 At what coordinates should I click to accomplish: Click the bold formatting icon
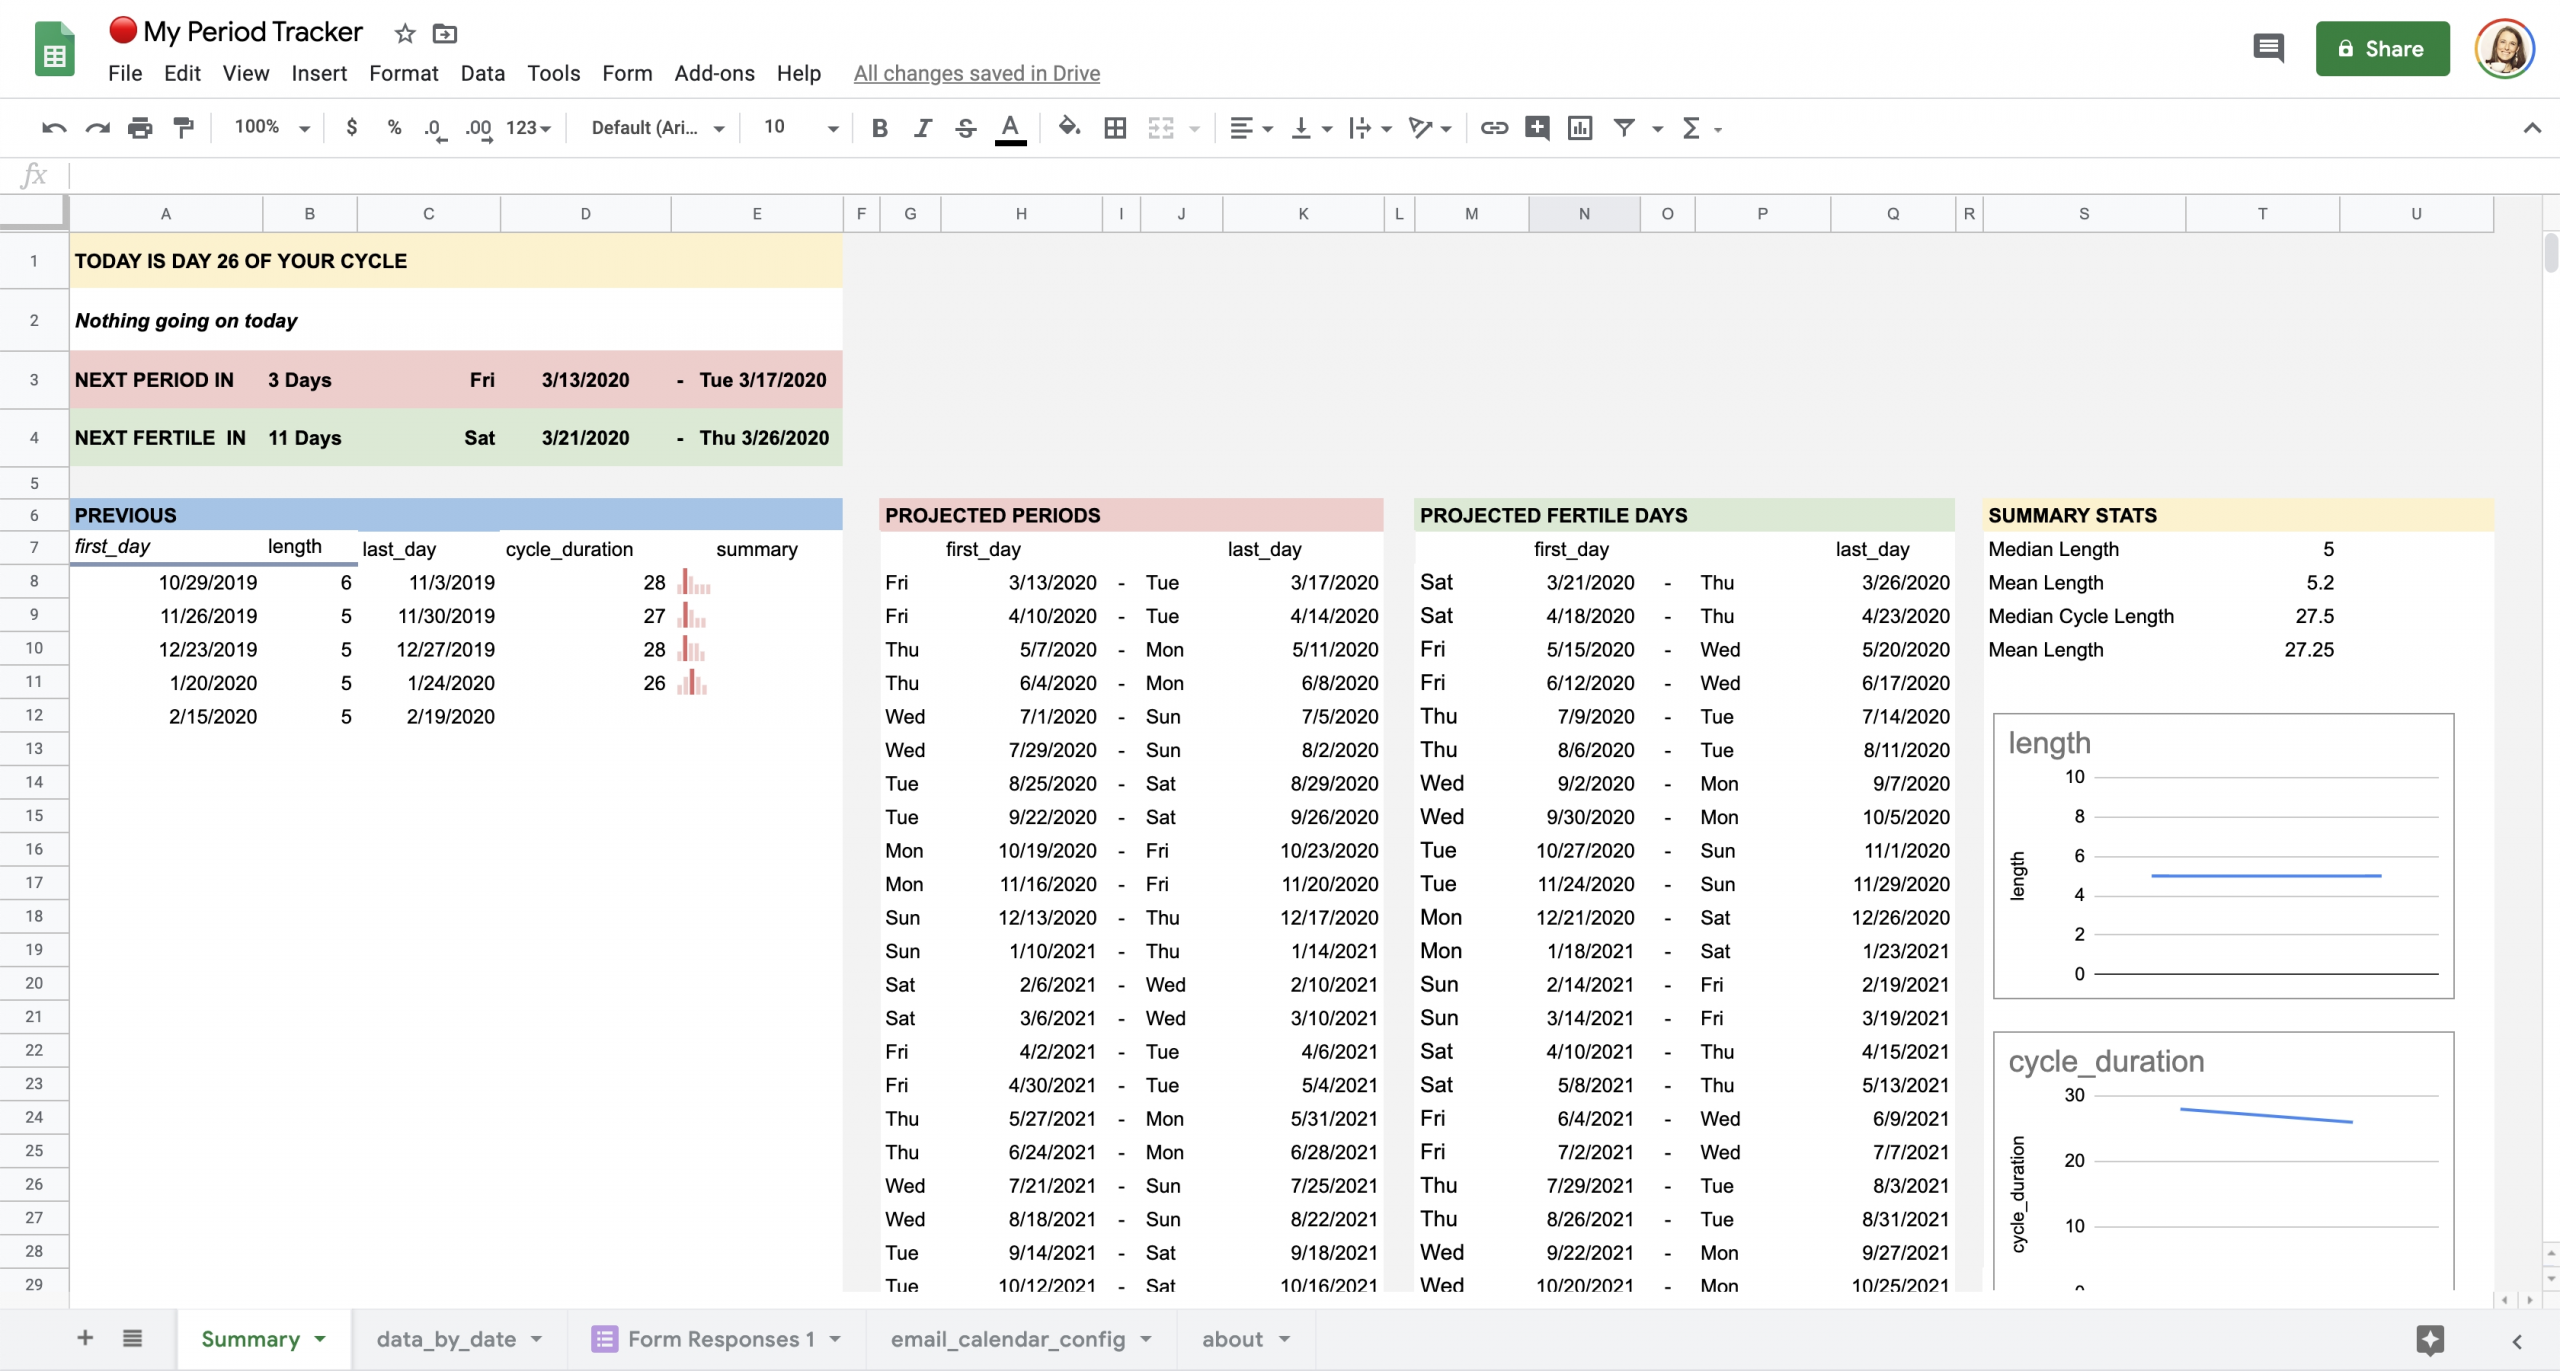point(879,127)
